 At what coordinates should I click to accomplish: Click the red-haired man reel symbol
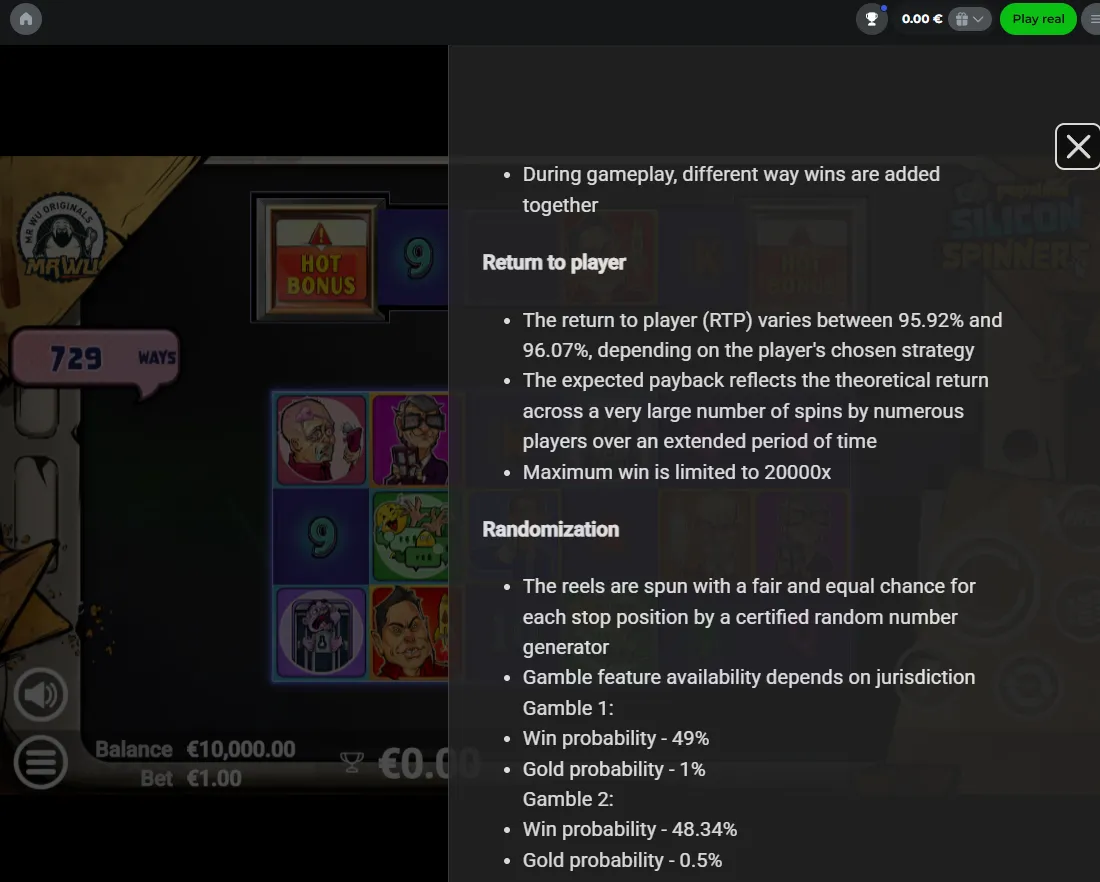(410, 634)
